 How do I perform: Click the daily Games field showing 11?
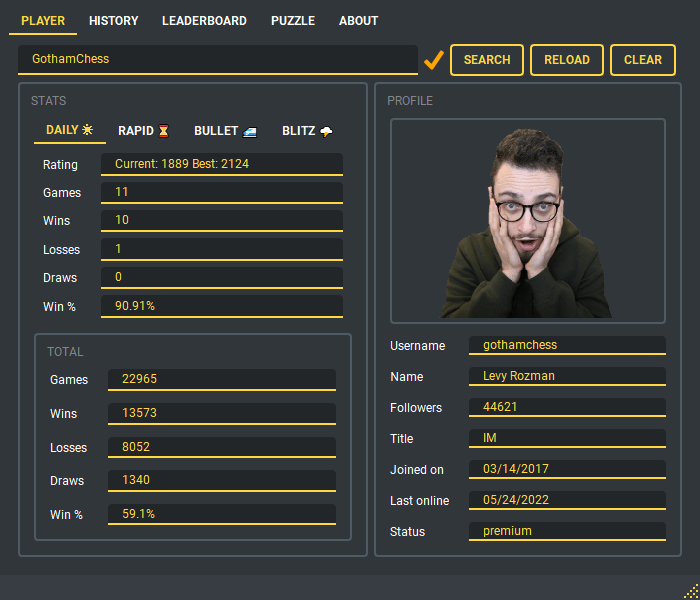click(222, 192)
